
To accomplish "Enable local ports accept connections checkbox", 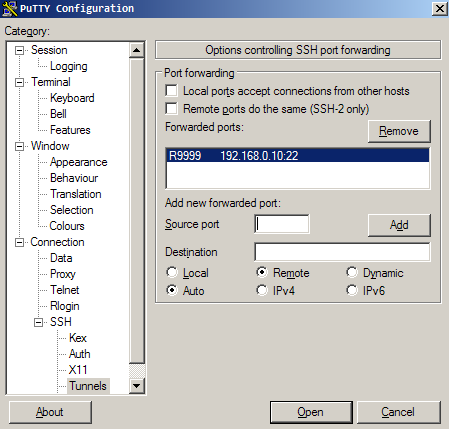I will click(x=171, y=91).
